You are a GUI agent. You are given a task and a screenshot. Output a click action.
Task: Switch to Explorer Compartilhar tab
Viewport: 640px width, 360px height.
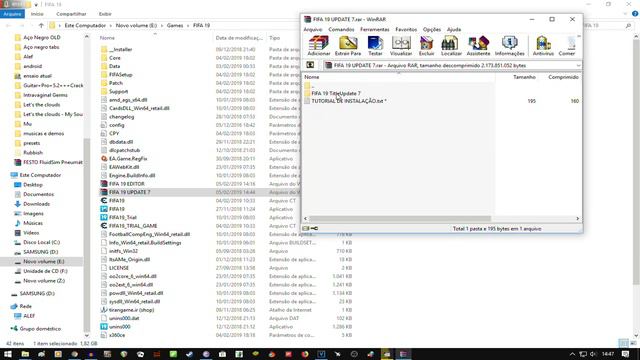pos(71,14)
